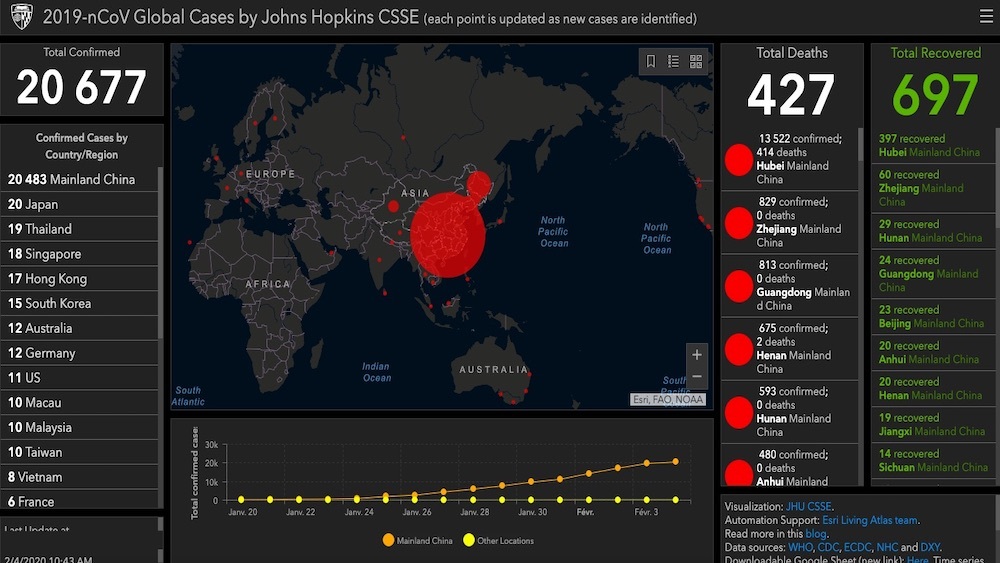Open the Esri Living Atlas team link

(870, 520)
